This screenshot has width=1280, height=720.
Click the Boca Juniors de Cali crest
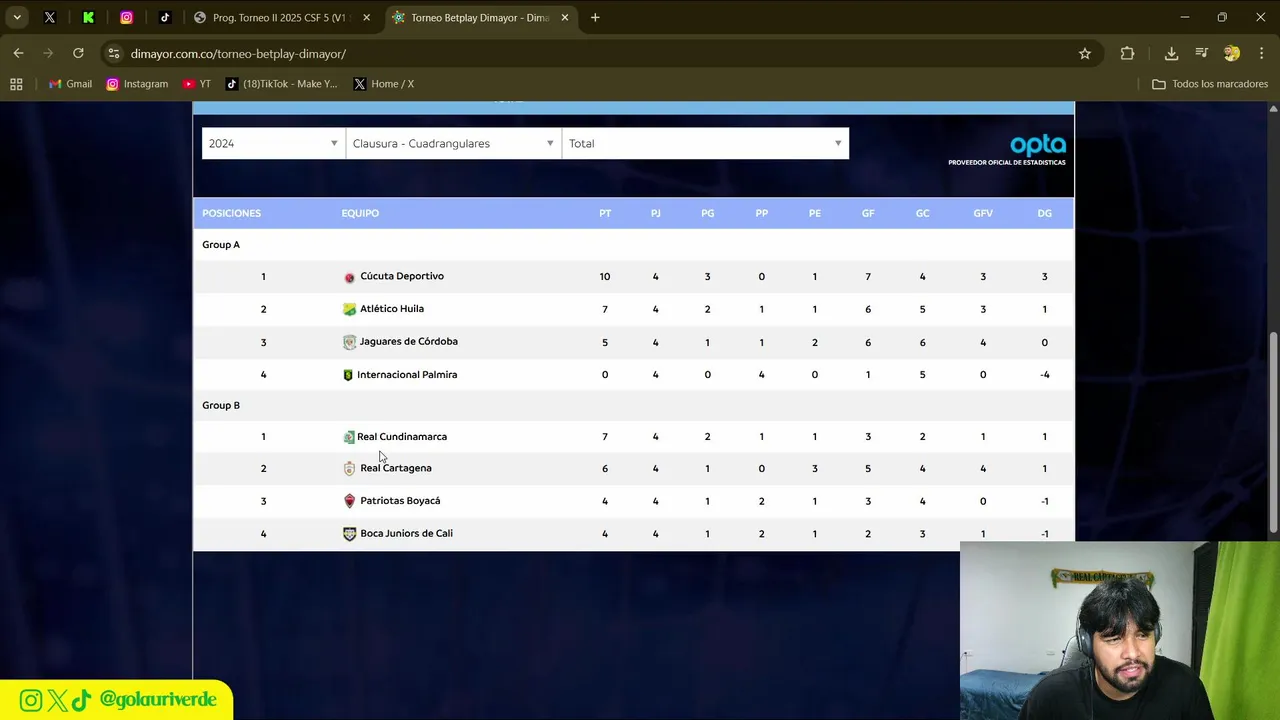(349, 534)
